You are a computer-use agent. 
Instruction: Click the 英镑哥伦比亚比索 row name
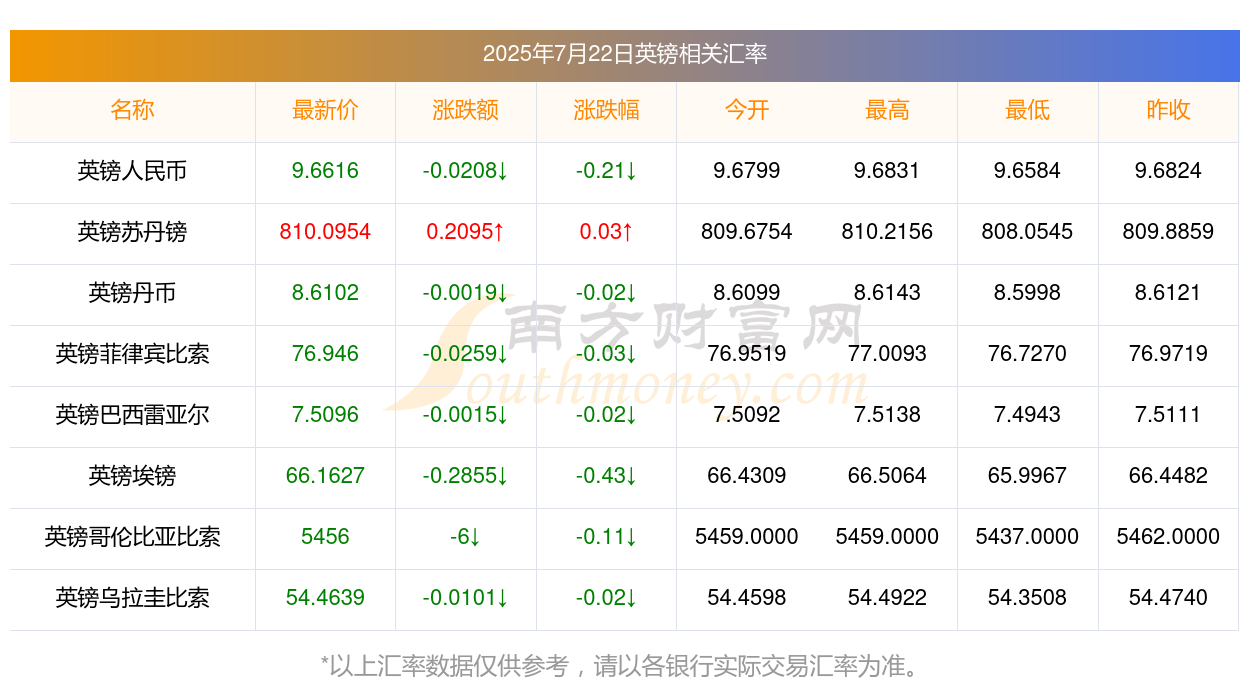[132, 537]
